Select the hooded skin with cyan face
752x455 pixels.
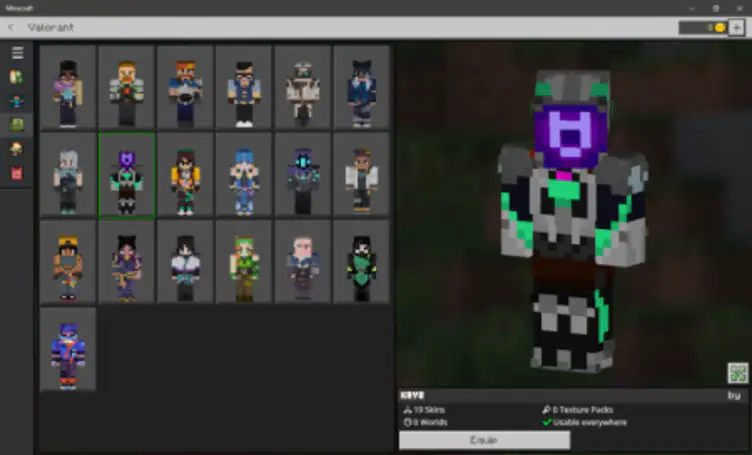(303, 175)
